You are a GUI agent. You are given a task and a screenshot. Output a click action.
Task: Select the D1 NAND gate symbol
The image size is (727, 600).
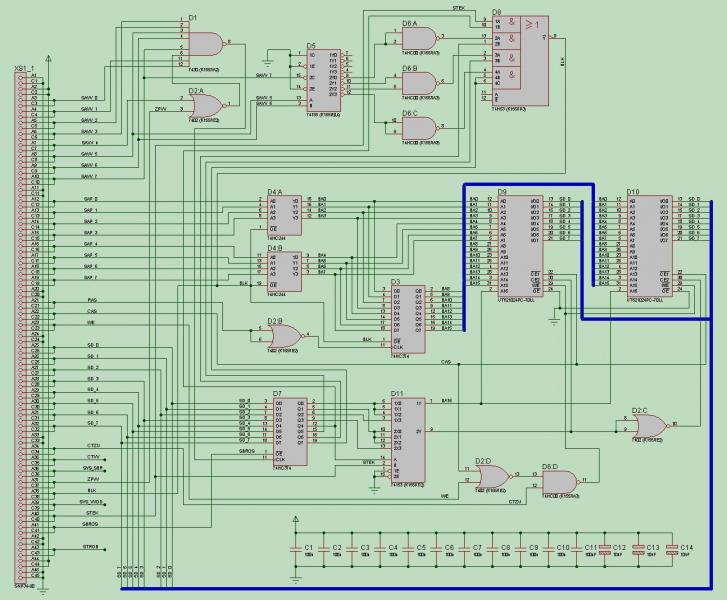204,44
